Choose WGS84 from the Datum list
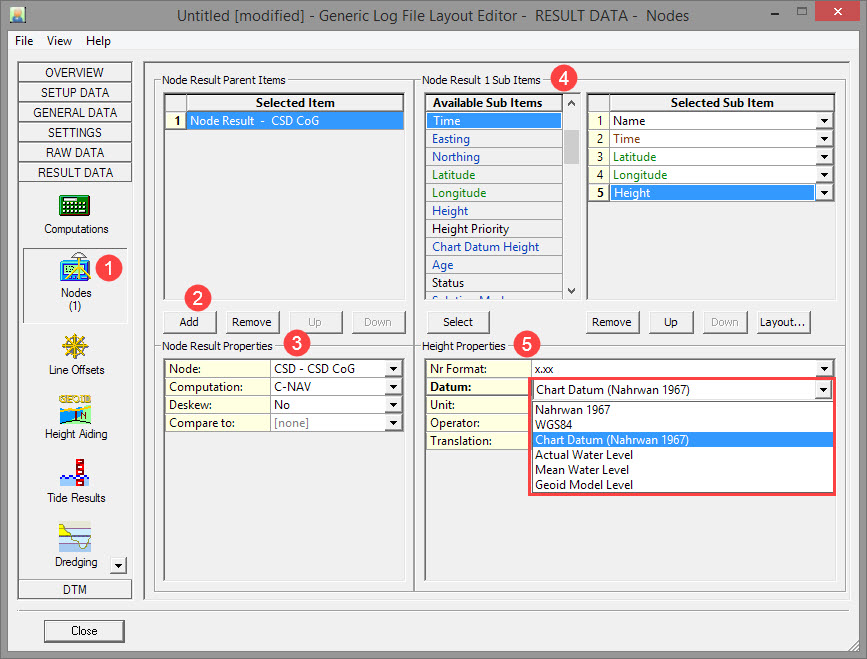The width and height of the screenshot is (867, 659). [x=552, y=424]
